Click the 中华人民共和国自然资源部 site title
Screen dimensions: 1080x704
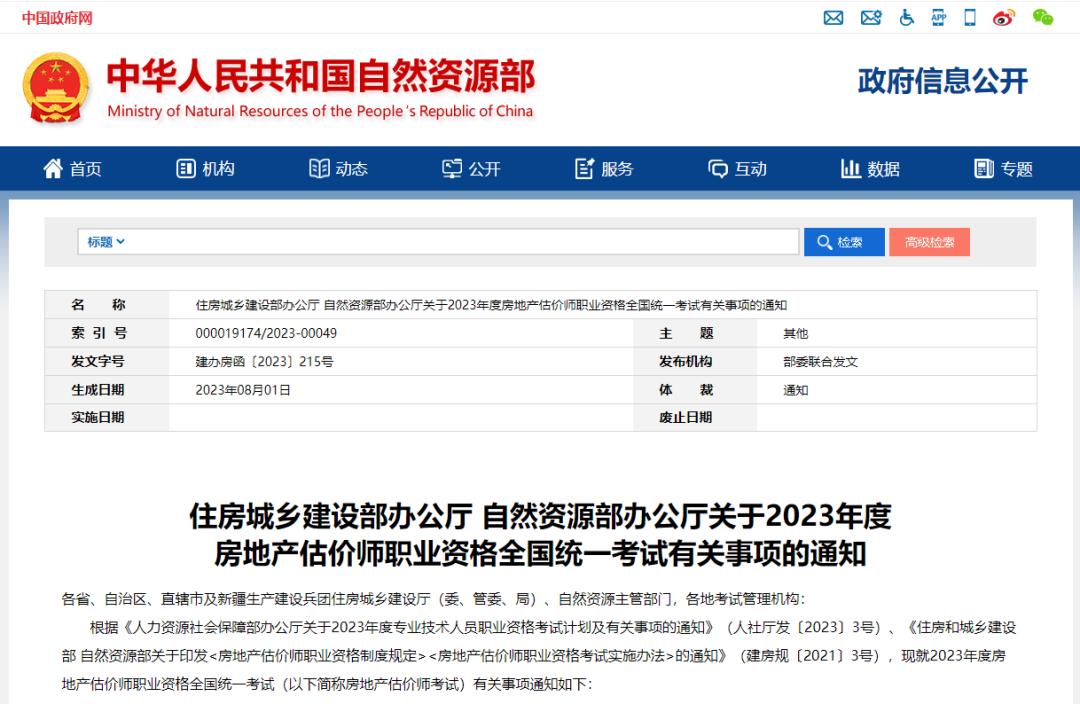[321, 75]
